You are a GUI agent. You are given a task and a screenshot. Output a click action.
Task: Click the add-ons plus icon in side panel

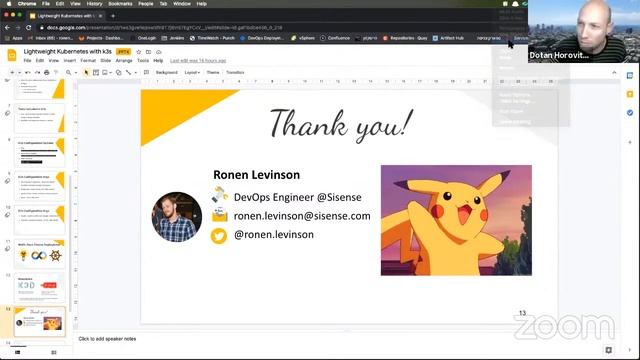tap(630, 142)
